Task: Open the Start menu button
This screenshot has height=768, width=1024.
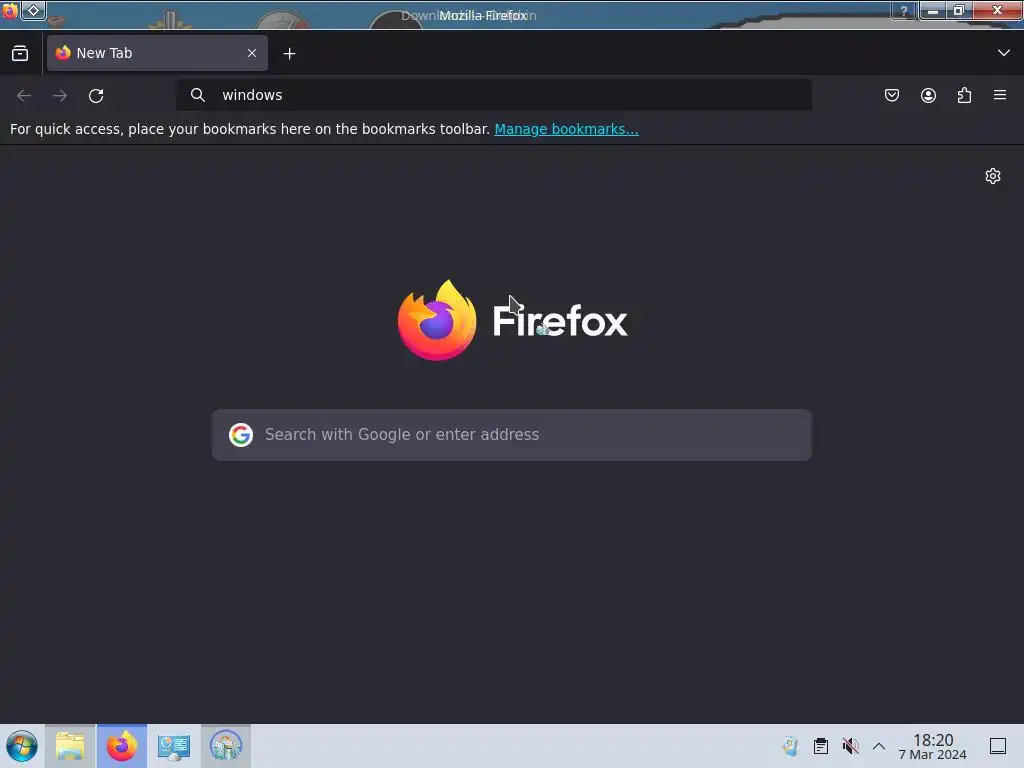Action: tap(22, 746)
